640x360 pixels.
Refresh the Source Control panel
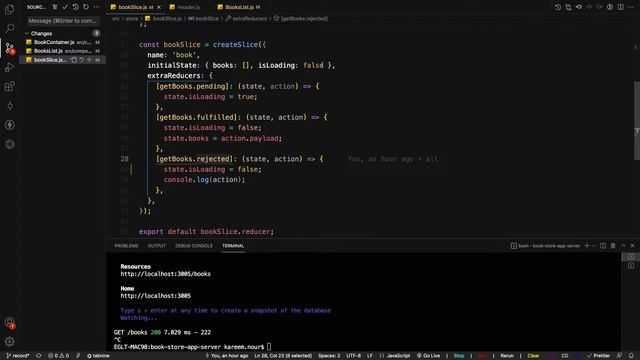pos(86,7)
